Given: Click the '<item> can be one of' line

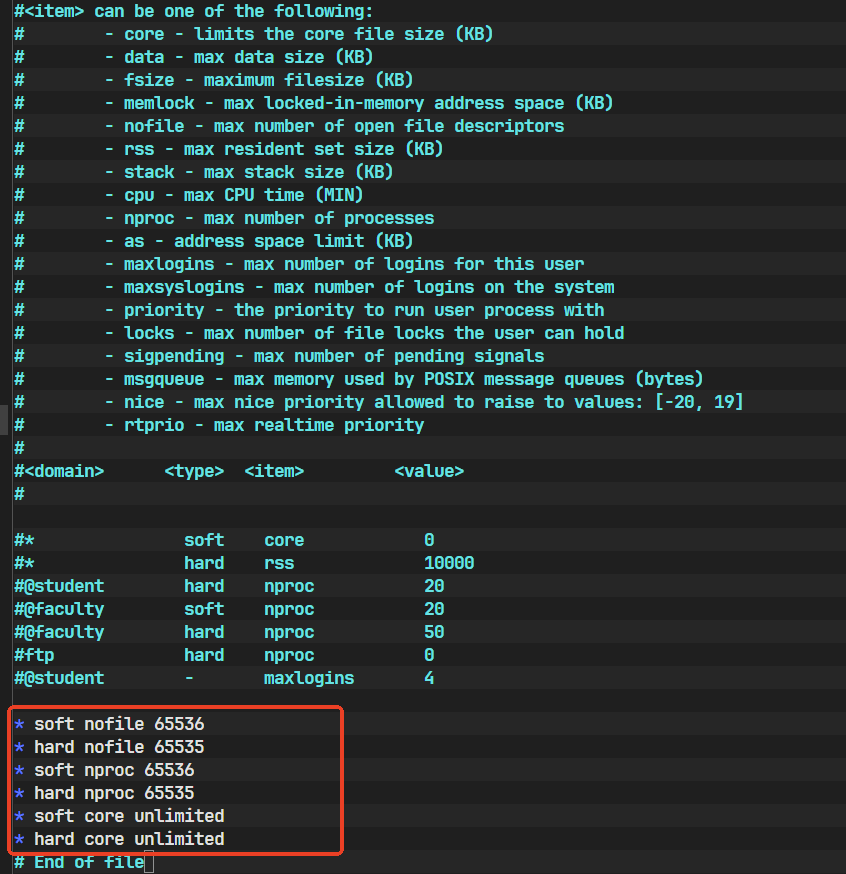Looking at the screenshot, I should [x=193, y=11].
